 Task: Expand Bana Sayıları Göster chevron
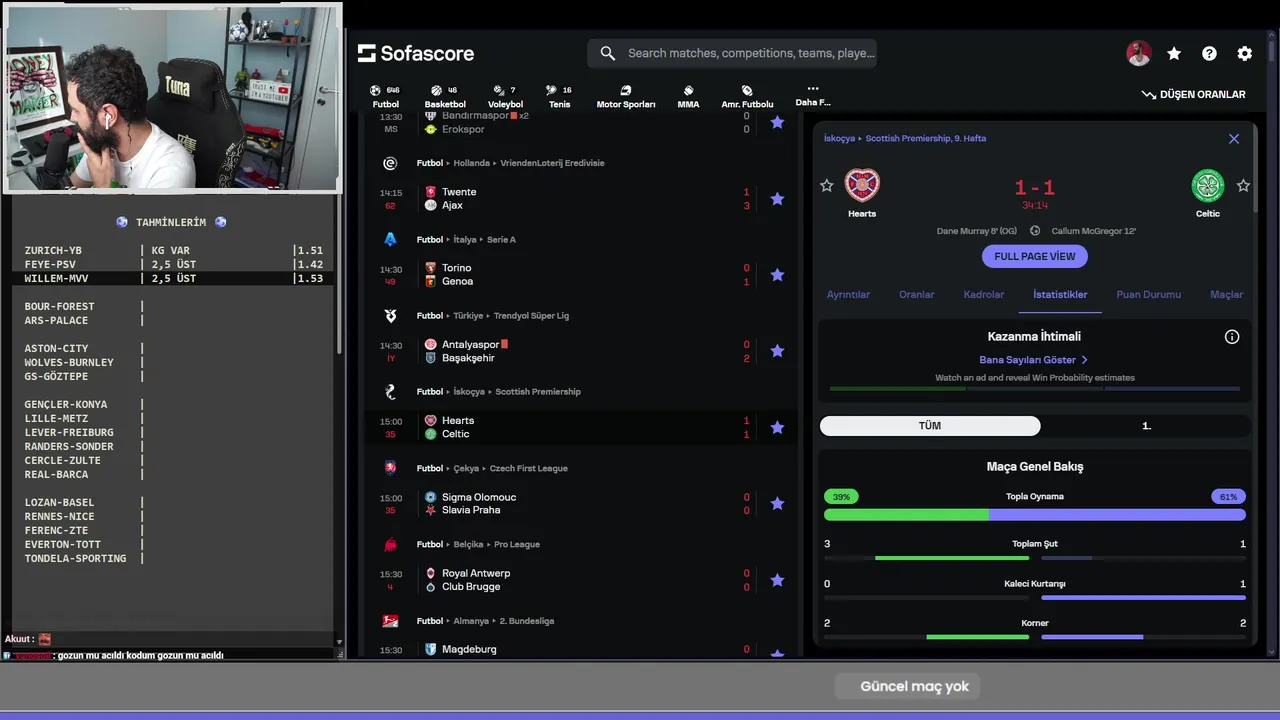pyautogui.click(x=1085, y=360)
